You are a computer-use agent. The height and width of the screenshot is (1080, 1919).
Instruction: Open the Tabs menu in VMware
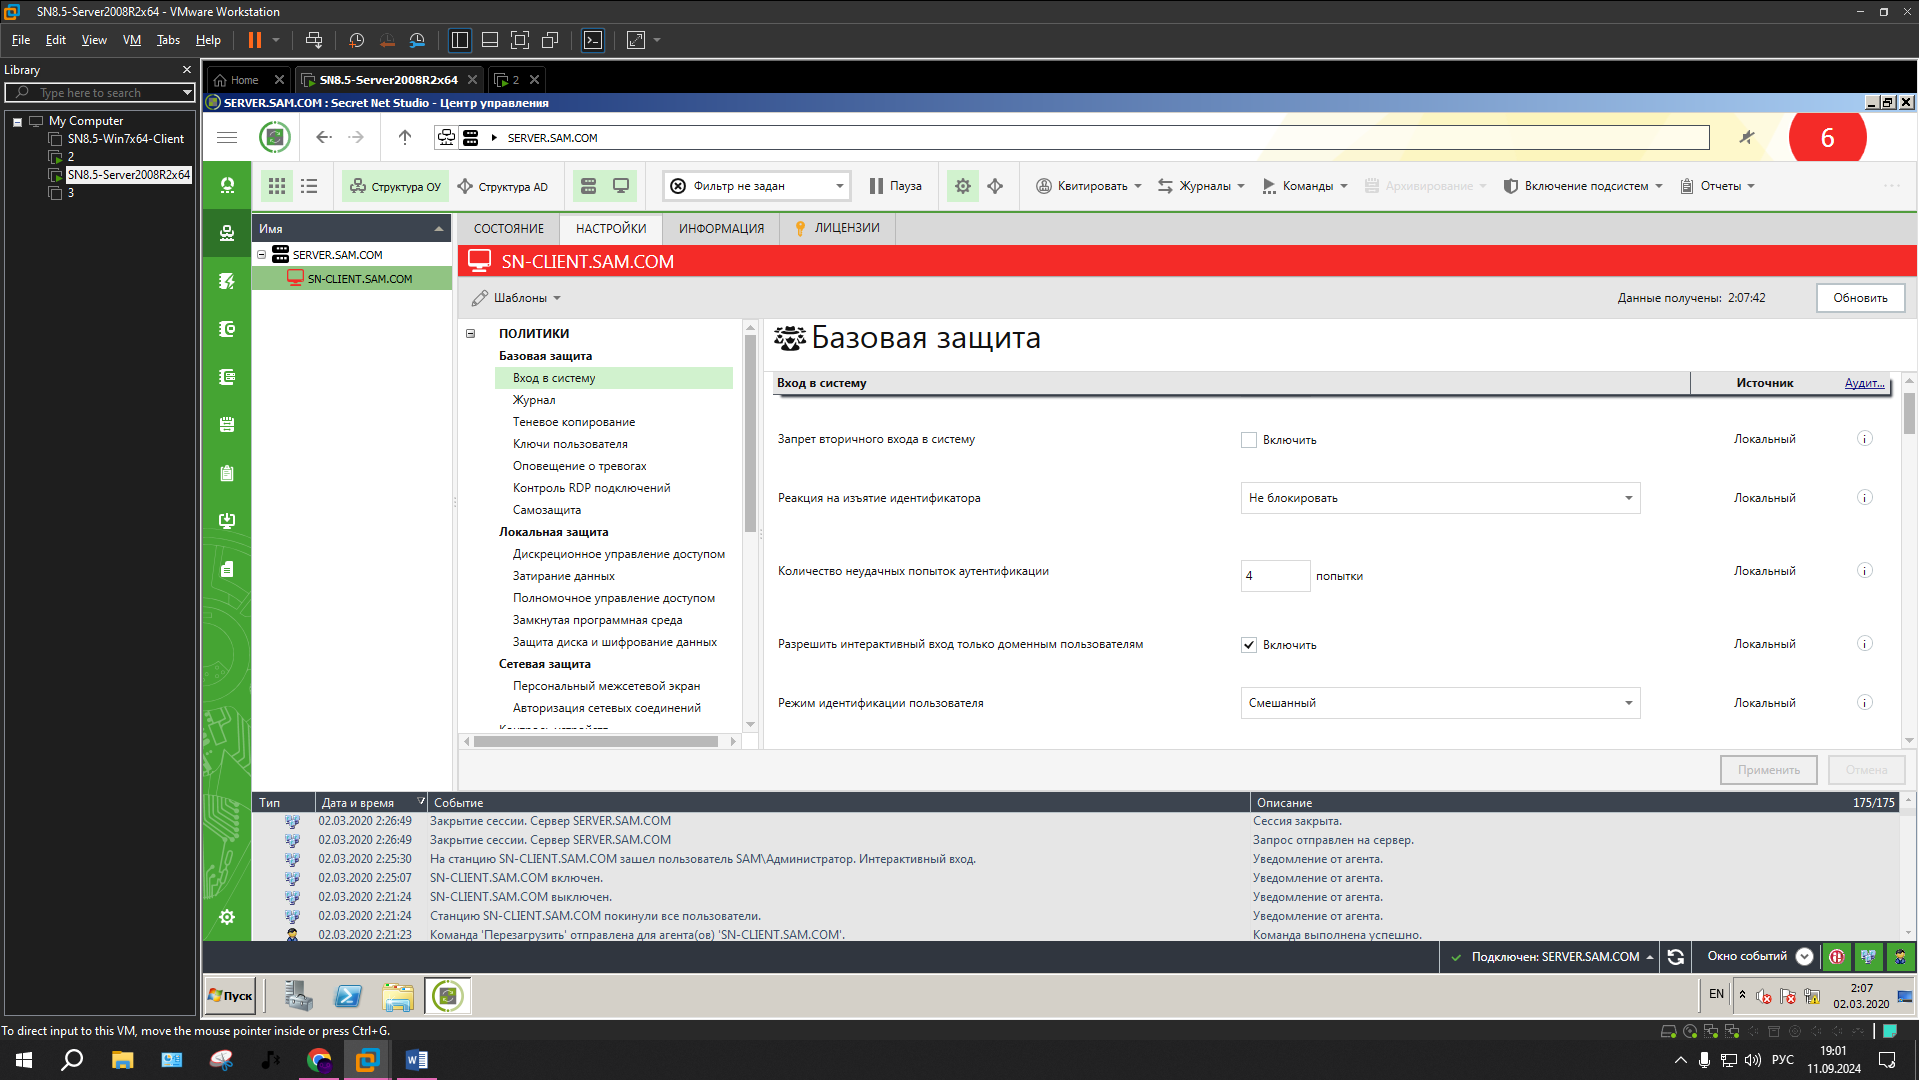[x=168, y=40]
